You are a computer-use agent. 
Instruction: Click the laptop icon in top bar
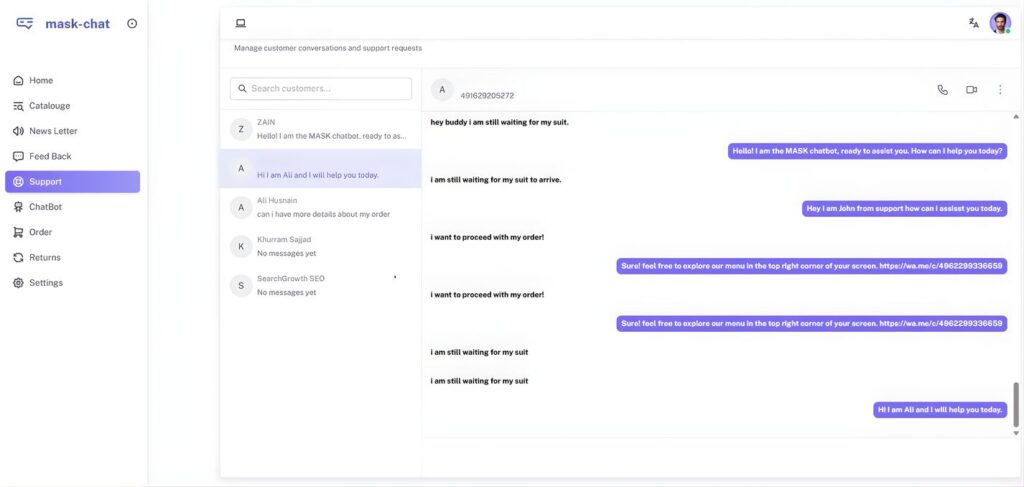click(x=240, y=23)
